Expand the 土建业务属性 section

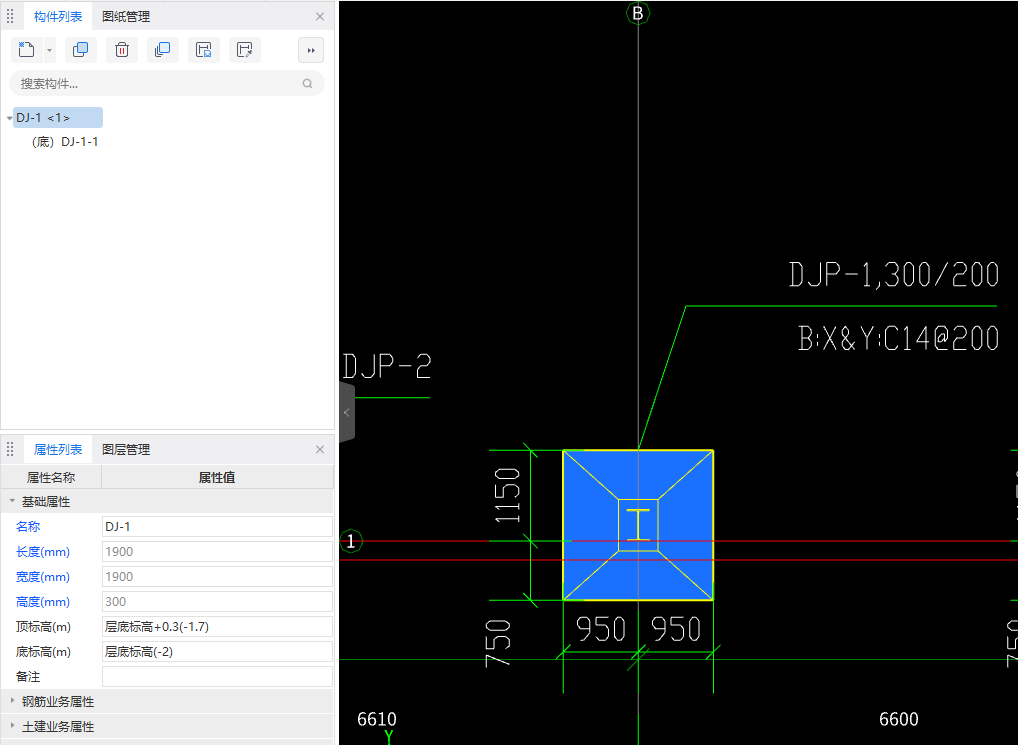(x=12, y=726)
